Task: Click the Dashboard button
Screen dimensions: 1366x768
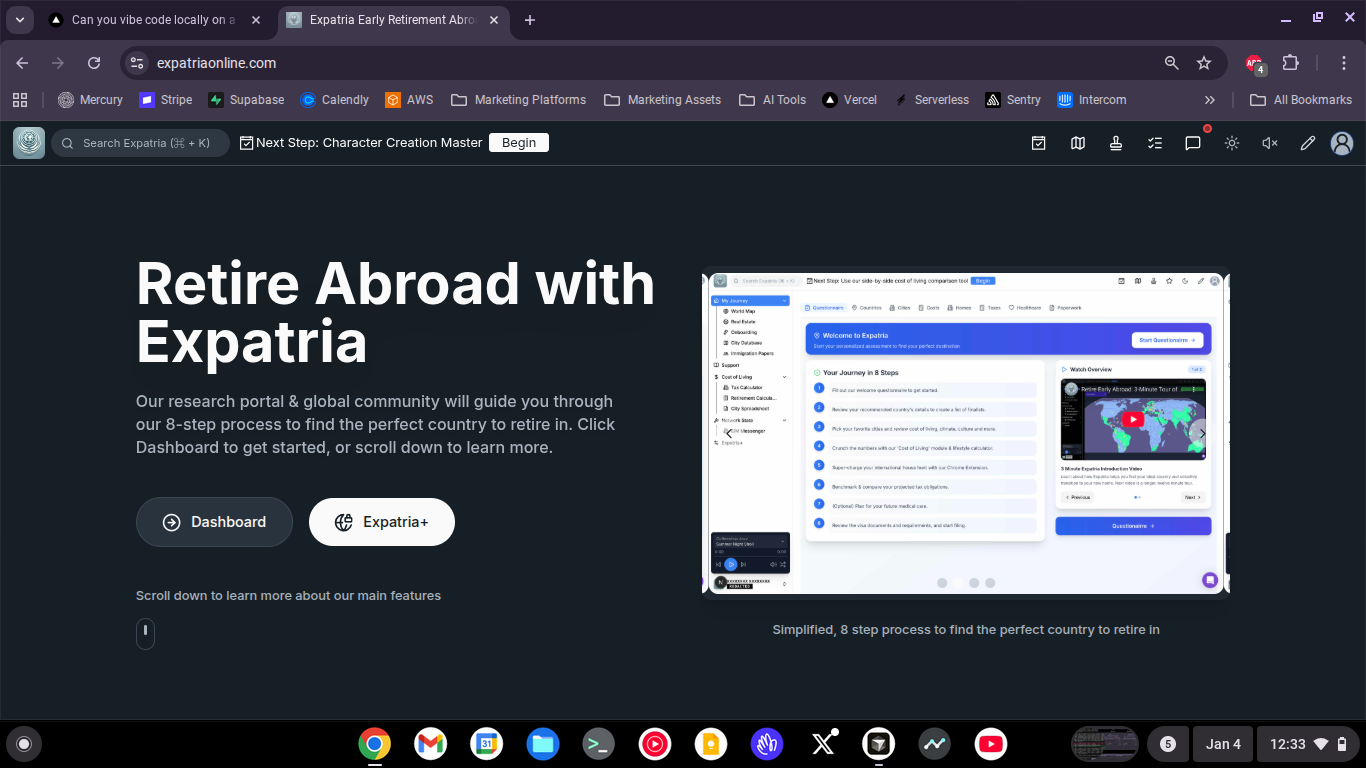Action: point(214,521)
